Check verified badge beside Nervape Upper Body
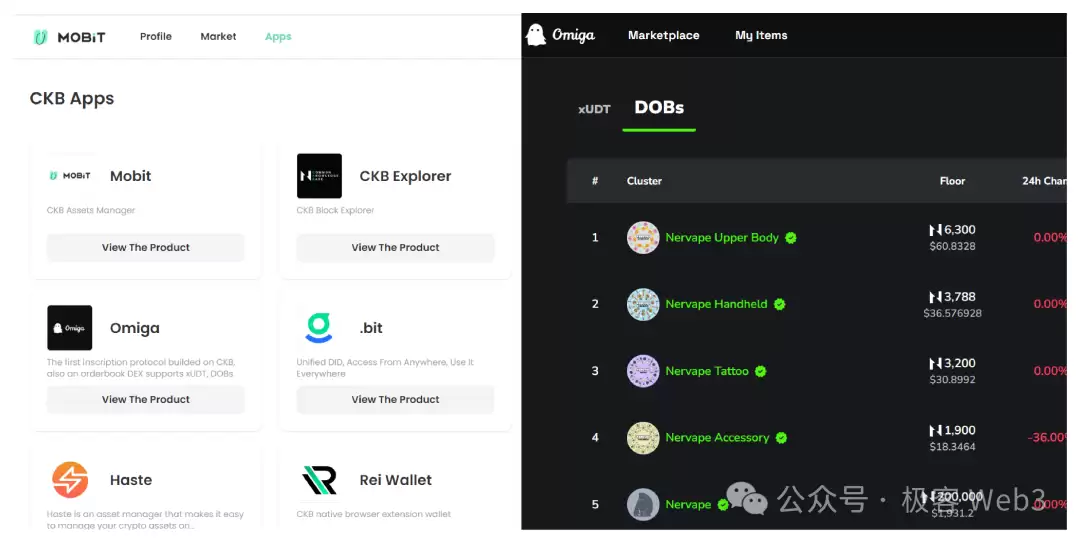The image size is (1080, 543). (791, 238)
